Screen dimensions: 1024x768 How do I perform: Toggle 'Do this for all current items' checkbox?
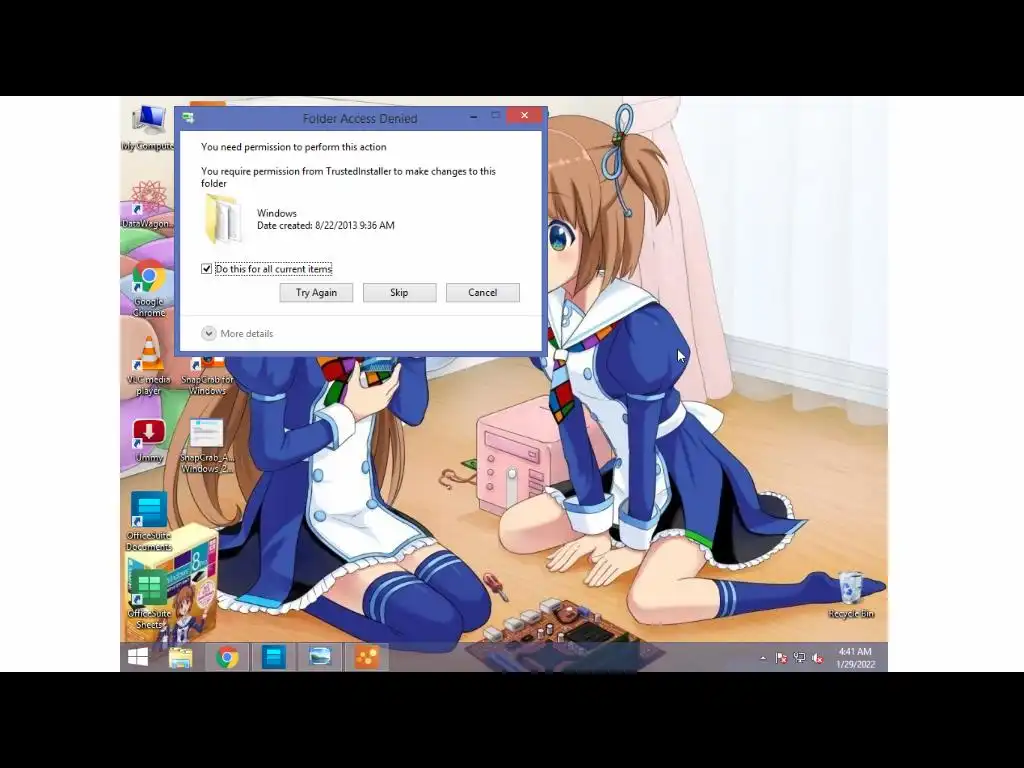click(x=206, y=269)
